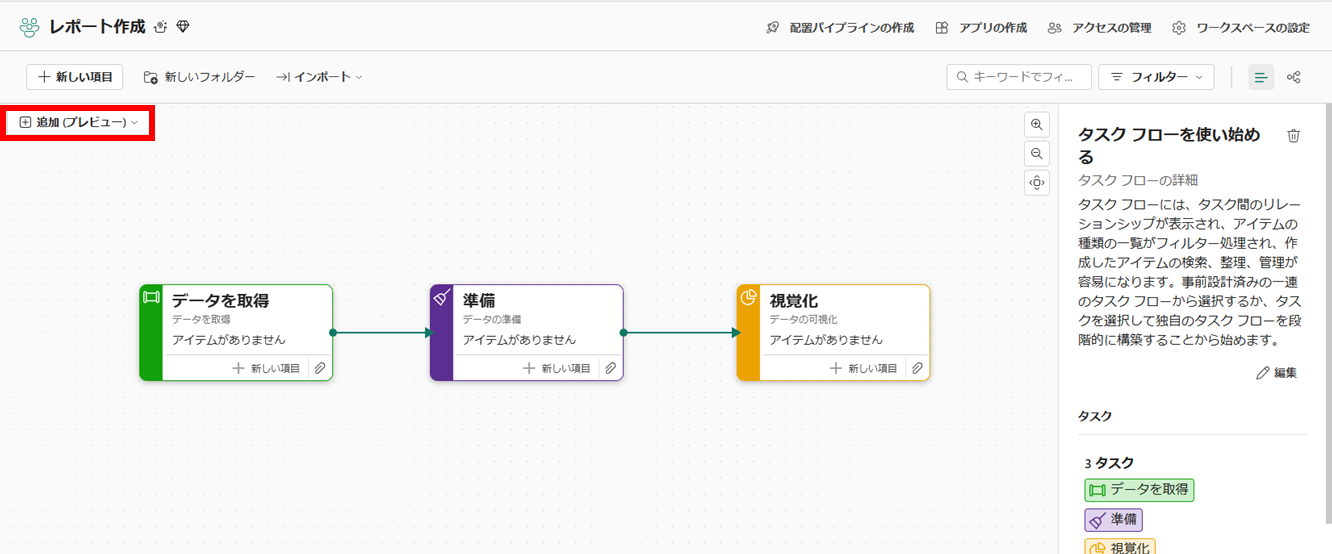Create a 新しいフォルダー
The image size is (1332, 554).
coord(199,77)
